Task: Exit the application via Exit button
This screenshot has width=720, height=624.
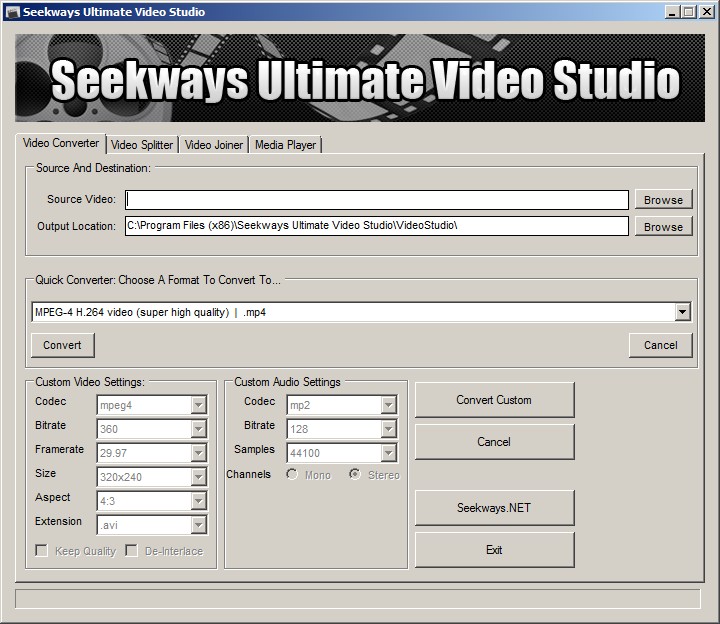Action: click(x=495, y=550)
